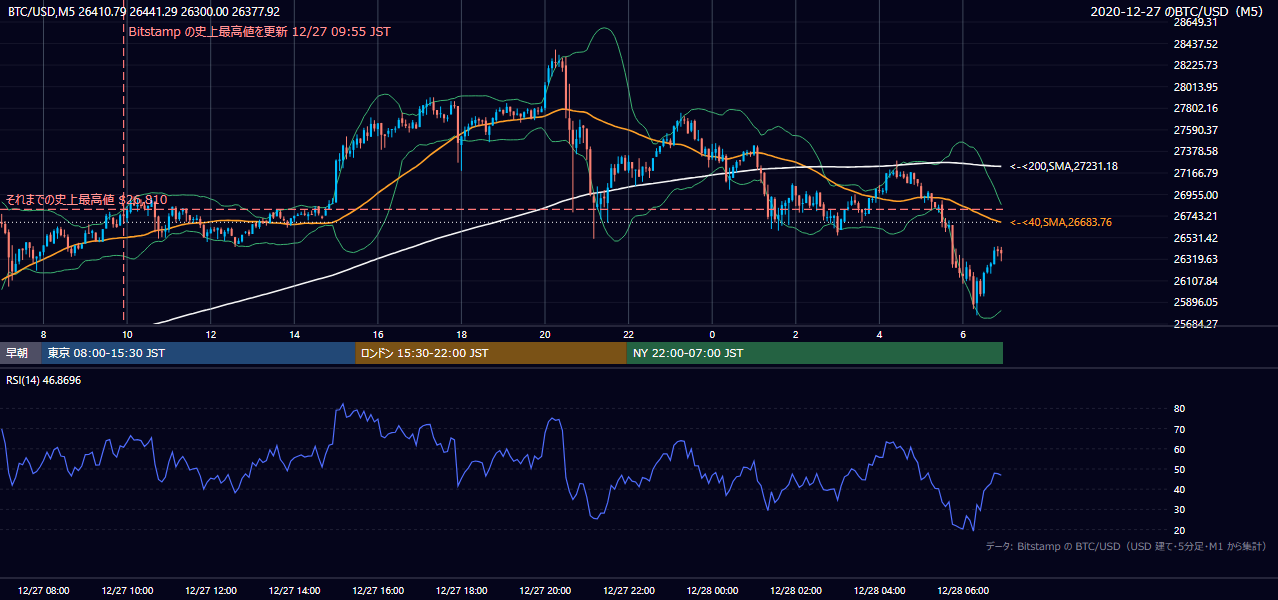Click hour tick 20 under price chart
Screen dimensions: 1278x600
tap(545, 334)
